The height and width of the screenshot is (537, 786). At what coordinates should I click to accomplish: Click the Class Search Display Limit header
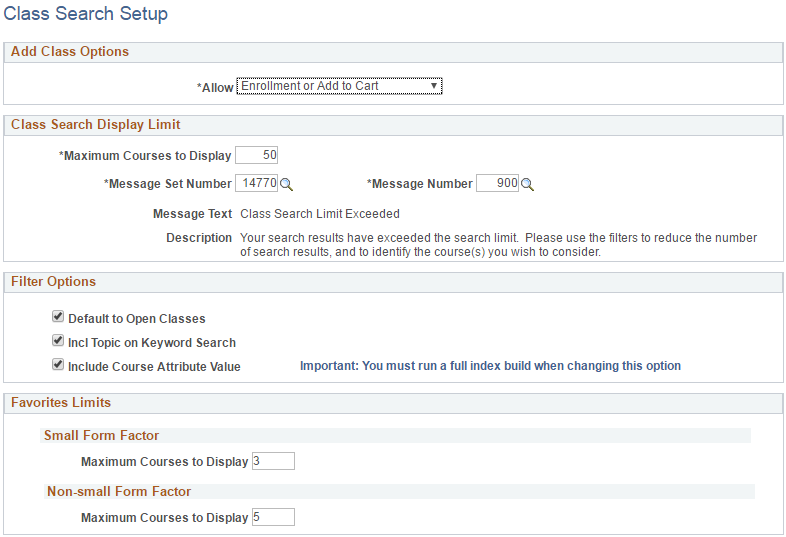tap(96, 125)
